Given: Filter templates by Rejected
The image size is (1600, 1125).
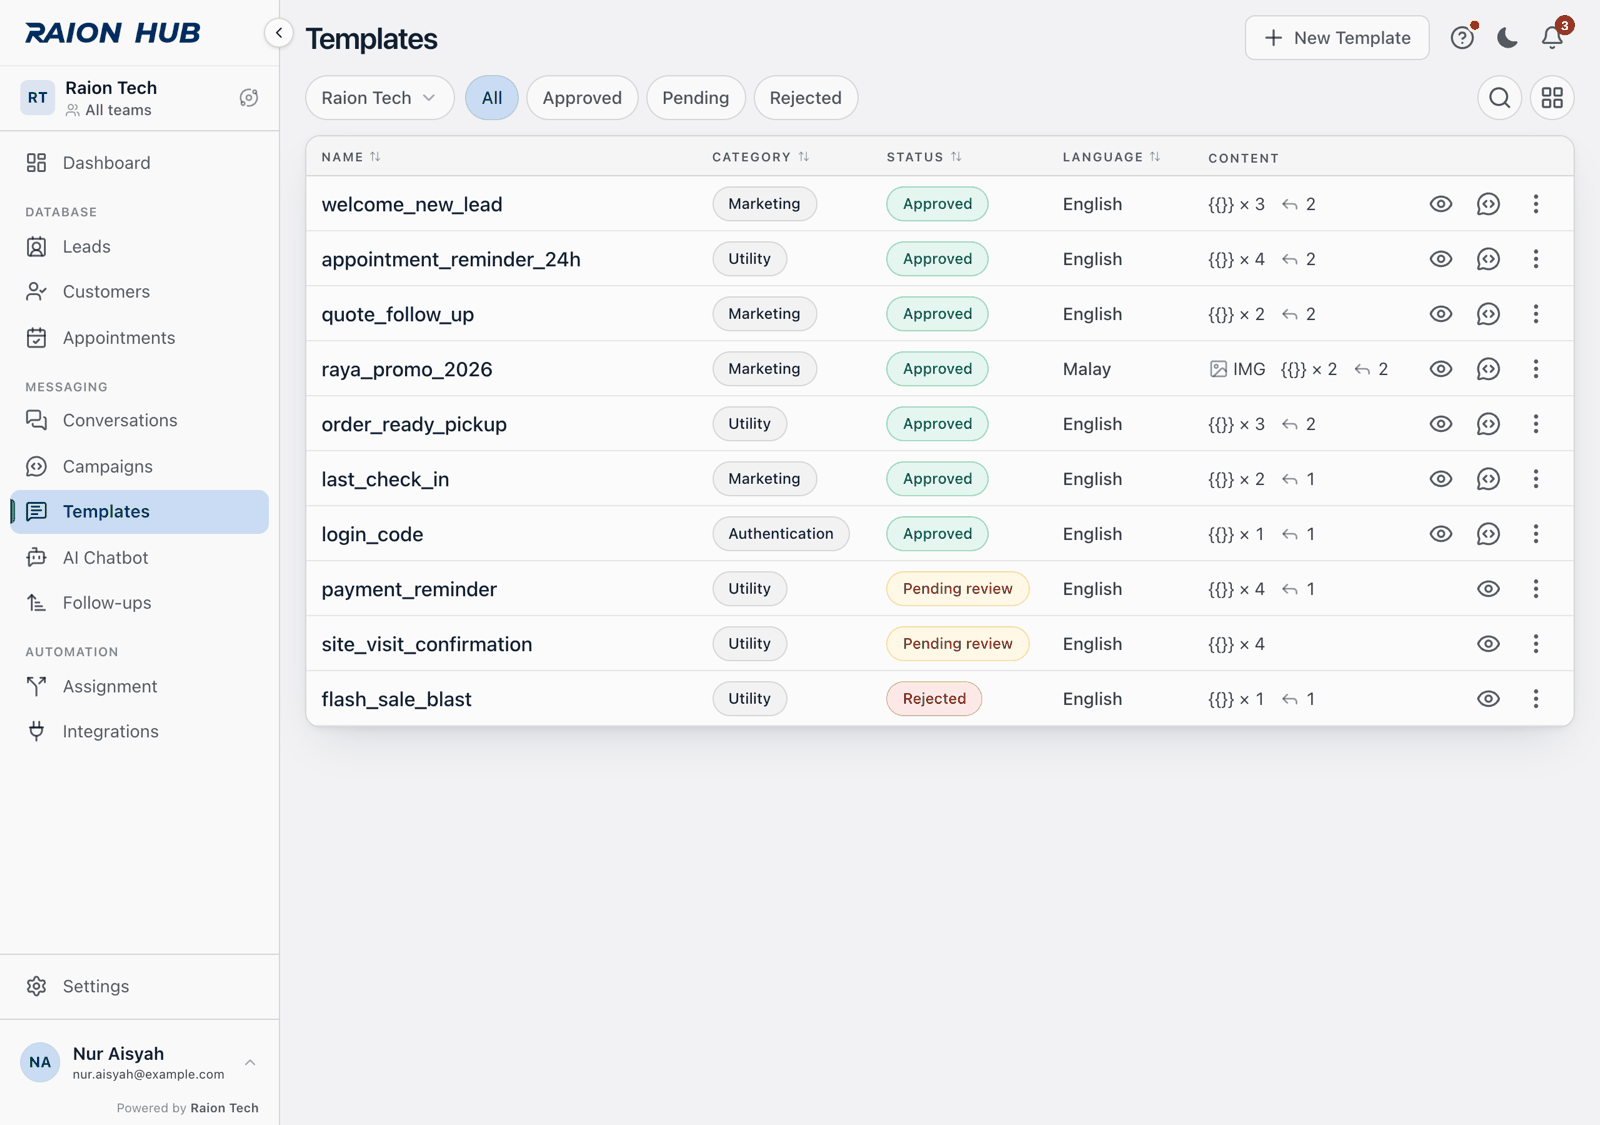Looking at the screenshot, I should click(806, 98).
